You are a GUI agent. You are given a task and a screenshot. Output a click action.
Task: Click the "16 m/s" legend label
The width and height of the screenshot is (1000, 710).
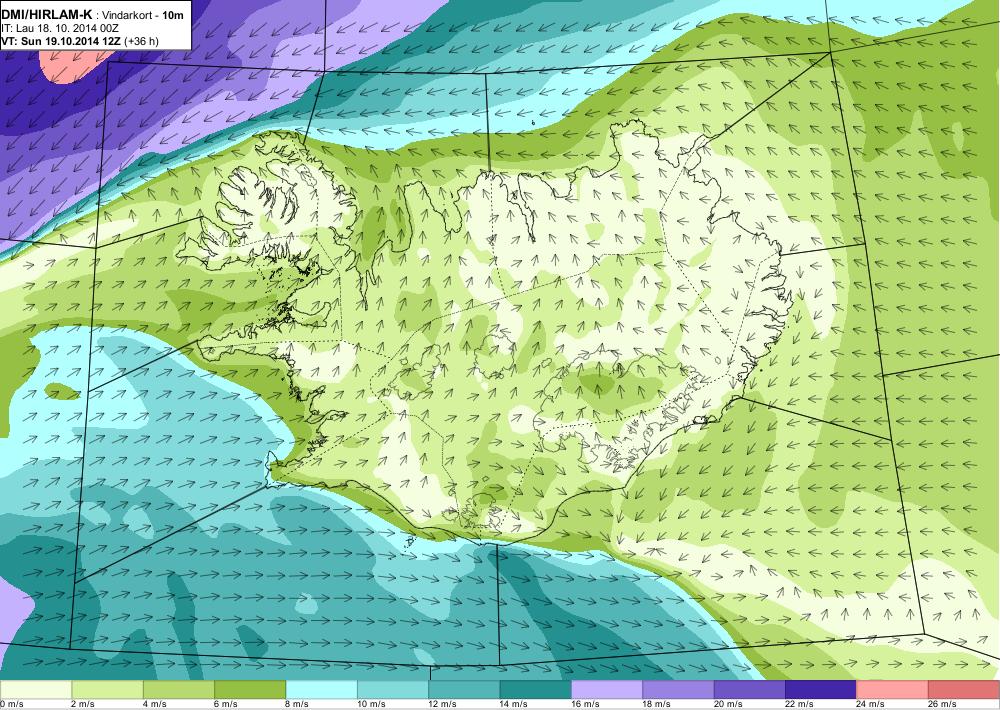tap(585, 704)
